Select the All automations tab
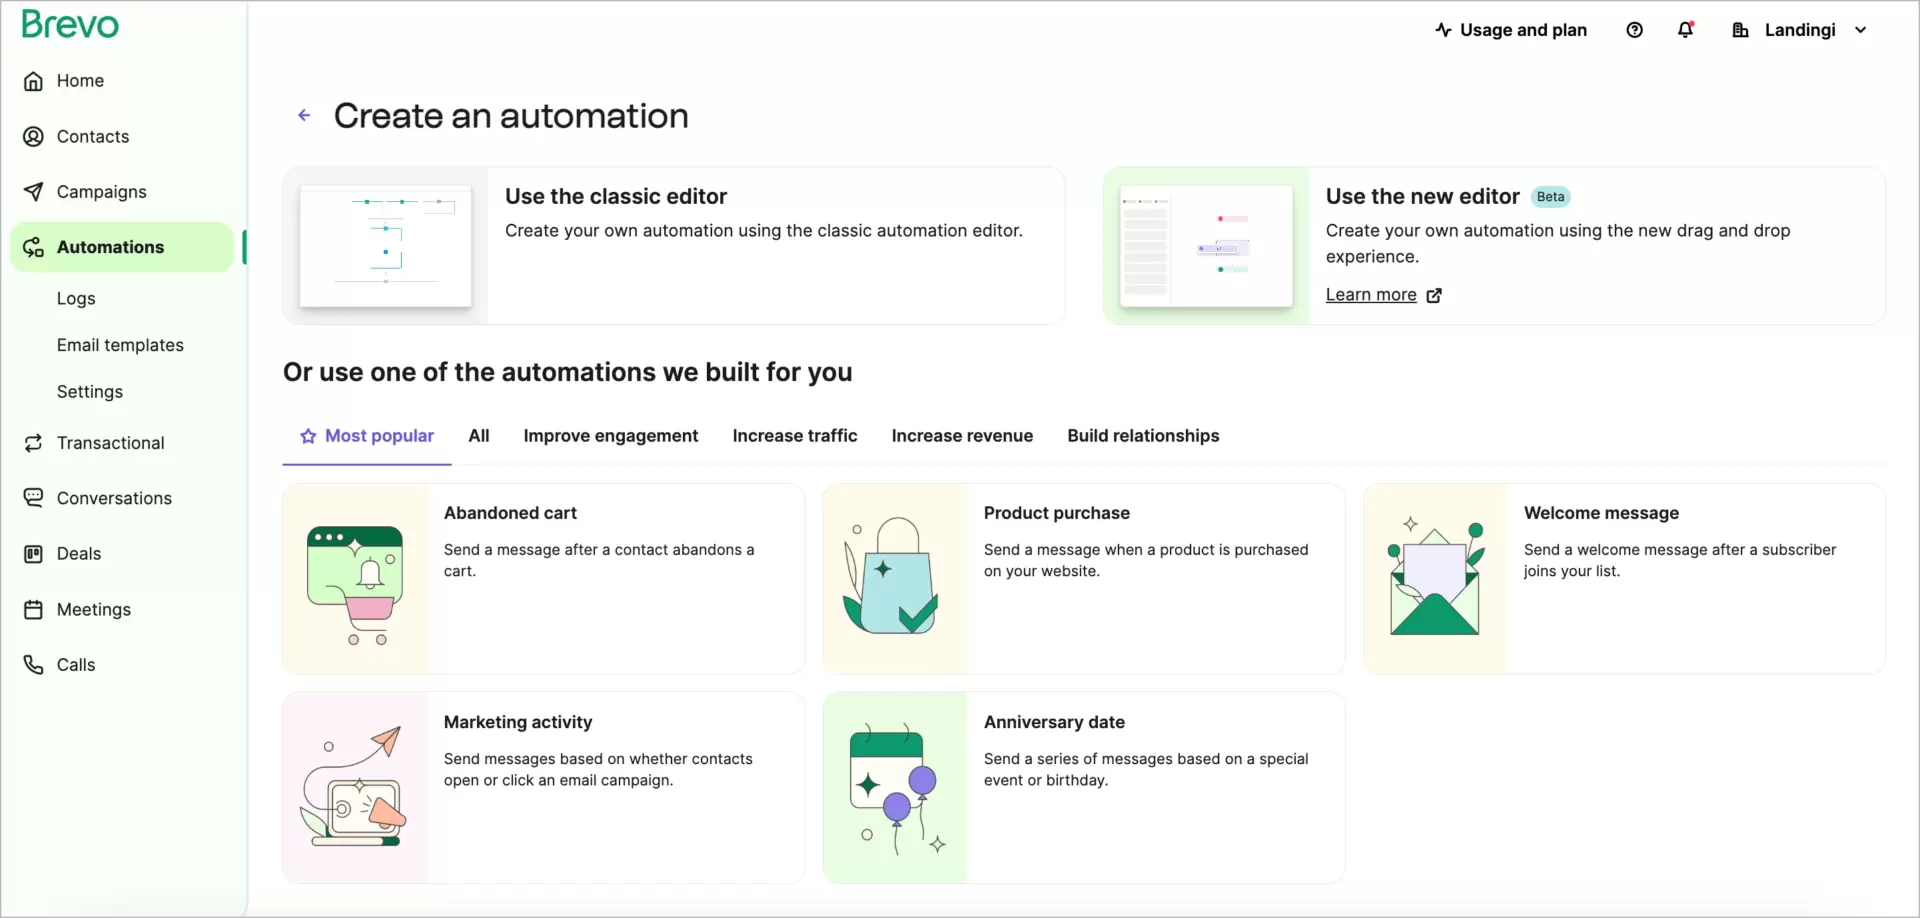Image resolution: width=1920 pixels, height=918 pixels. [x=479, y=435]
